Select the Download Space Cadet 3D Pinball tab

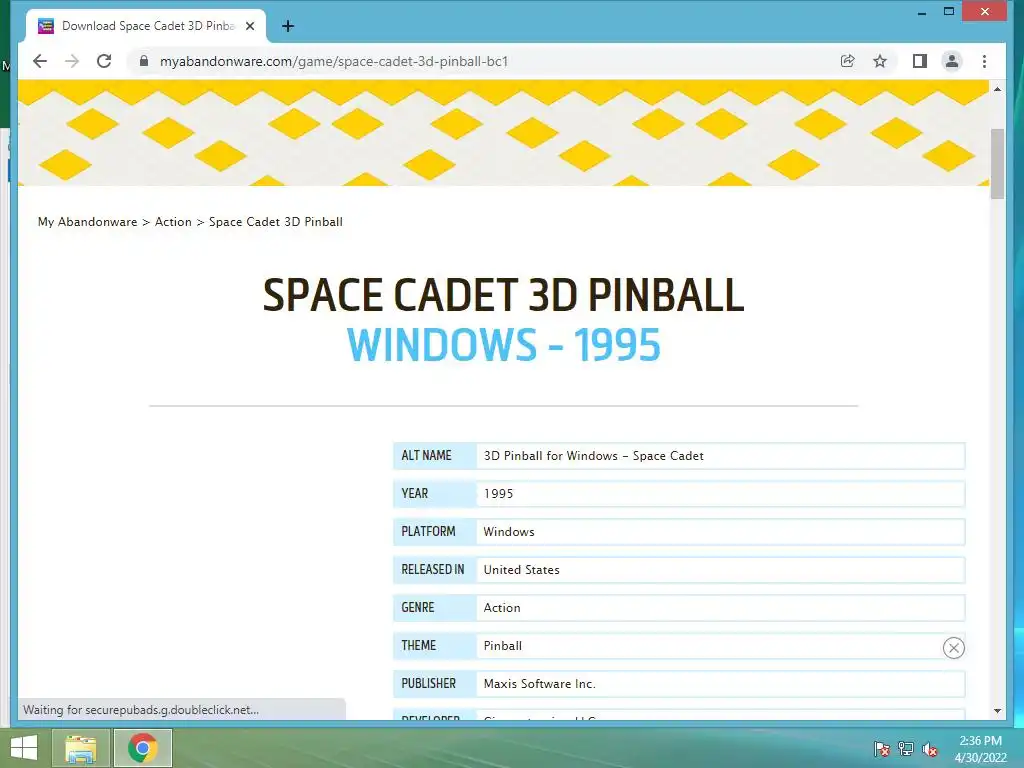(x=146, y=26)
